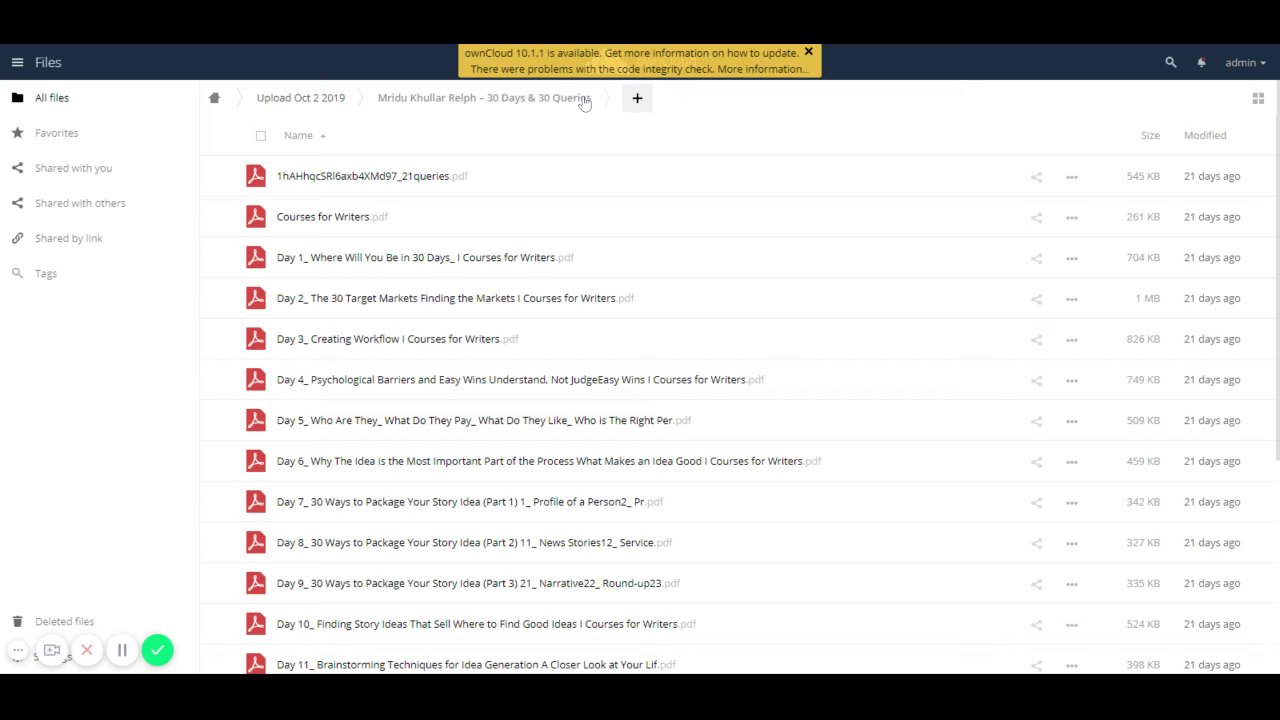Image resolution: width=1280 pixels, height=720 pixels.
Task: Open more actions for Day 3 file
Action: (x=1072, y=339)
